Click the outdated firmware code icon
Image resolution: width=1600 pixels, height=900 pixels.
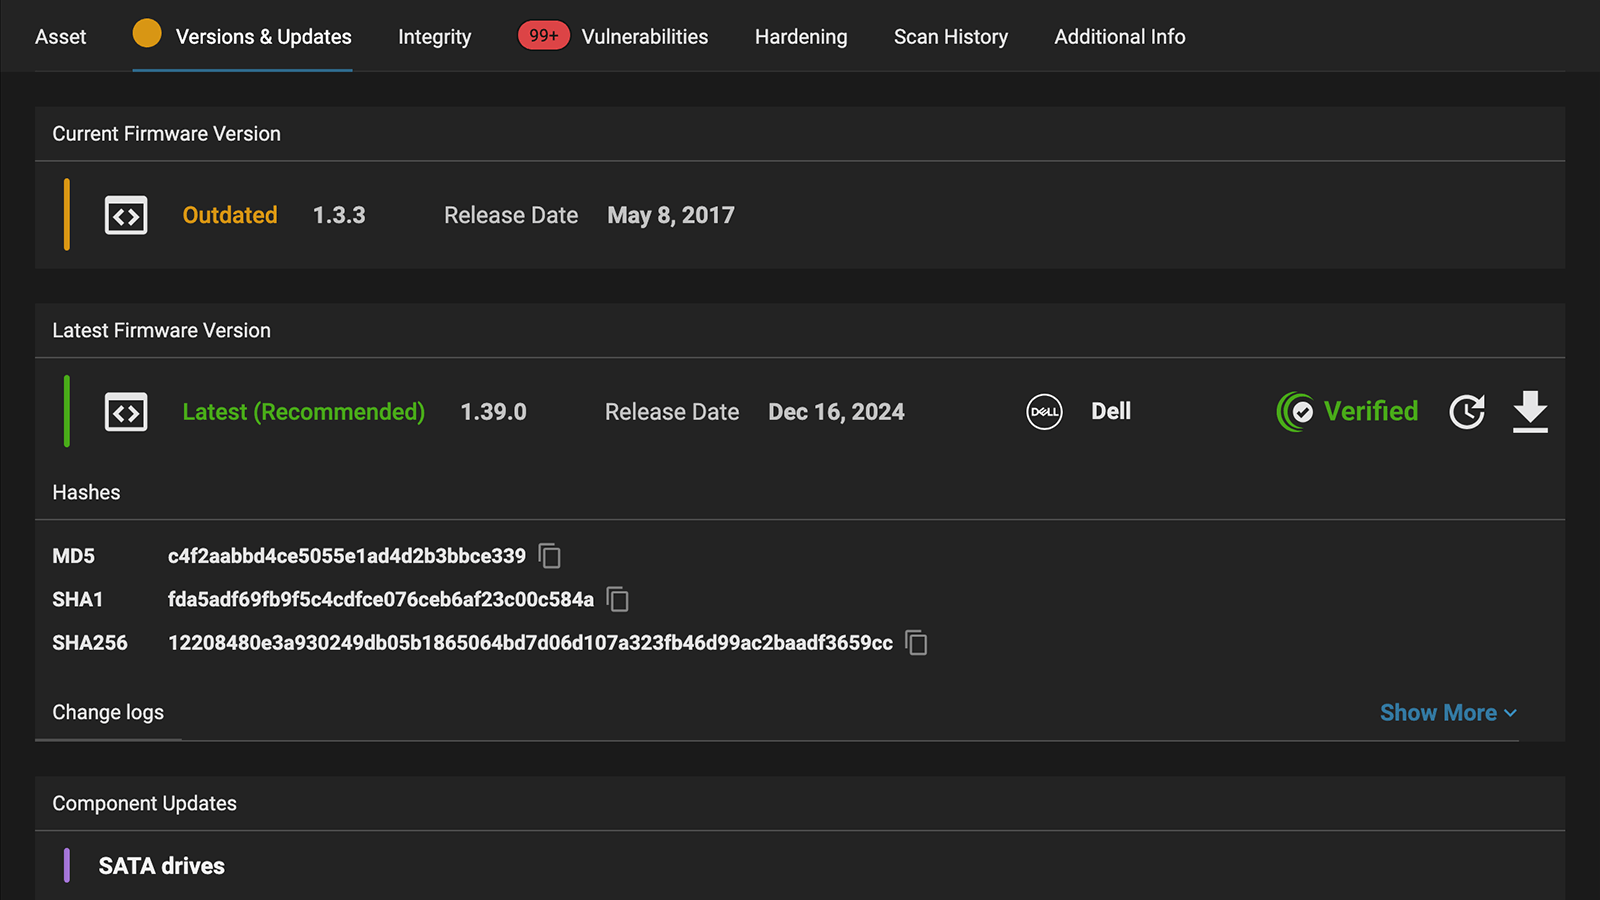(x=126, y=216)
